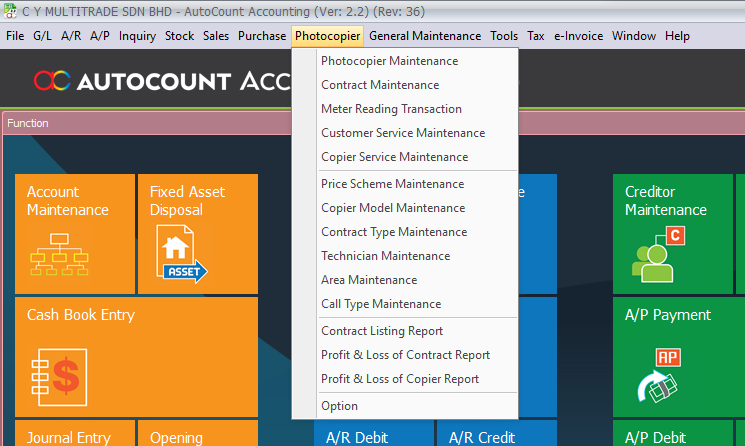Open the A/P Debit tile
Viewport: 745px width, 446px height.
673,433
